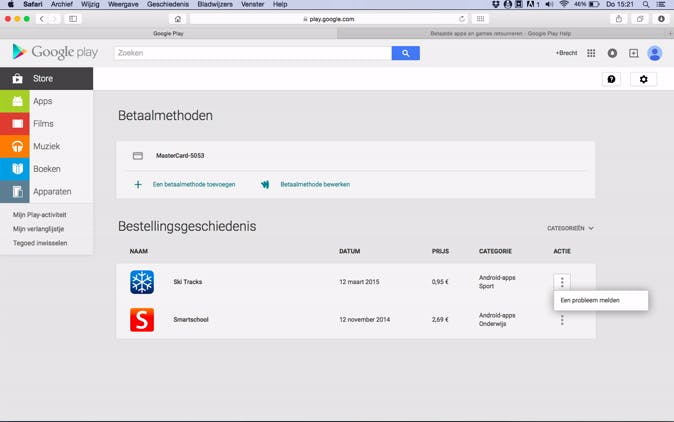This screenshot has height=422, width=674.
Task: Open the Muziek section
Action: (x=46, y=147)
